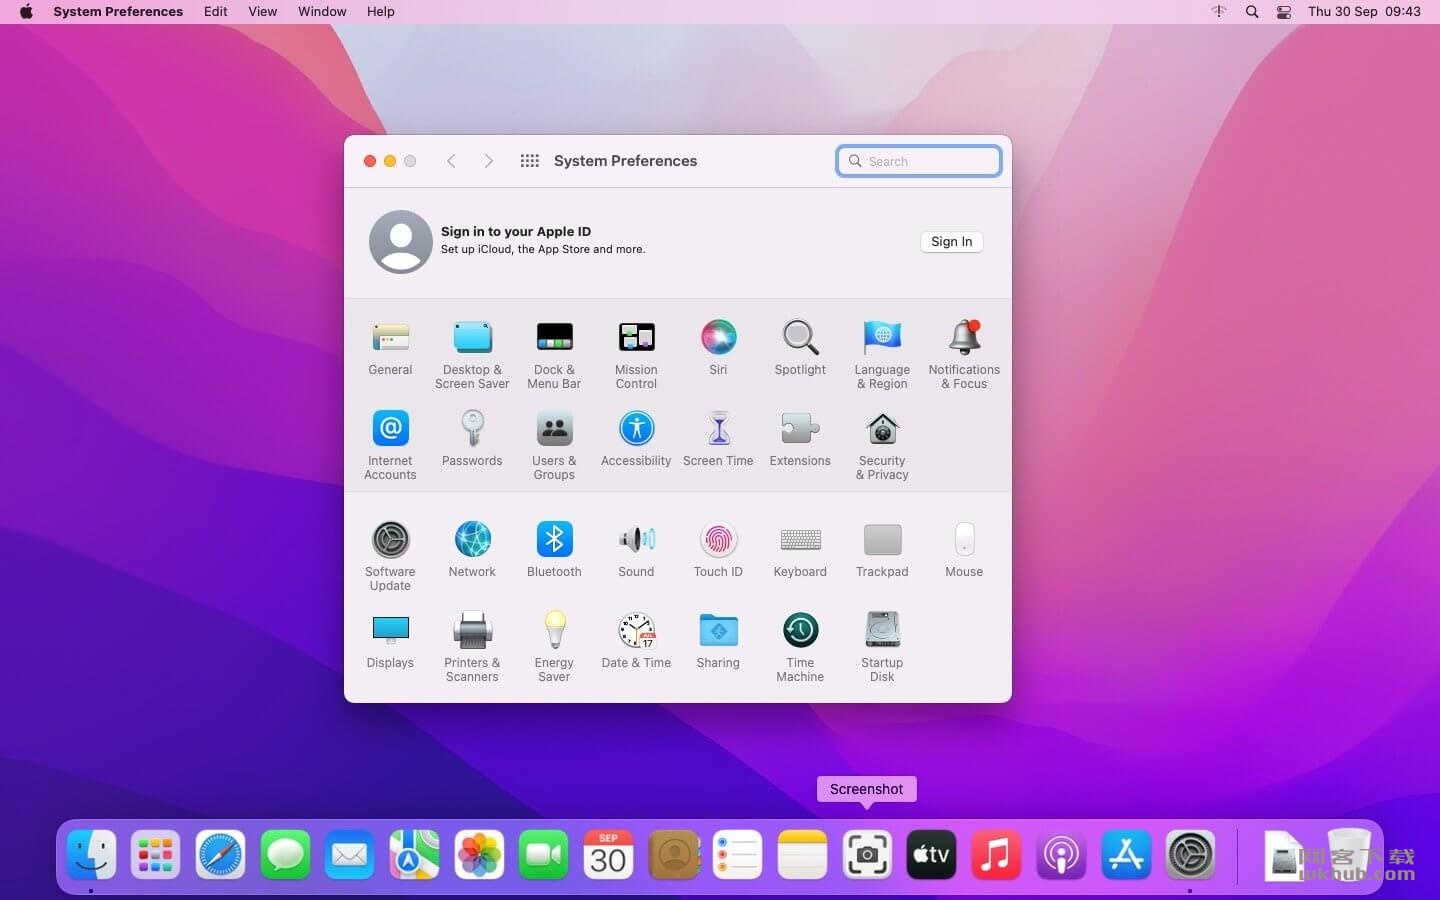This screenshot has height=900, width=1440.
Task: Open Calendar from the Dock
Action: click(608, 855)
